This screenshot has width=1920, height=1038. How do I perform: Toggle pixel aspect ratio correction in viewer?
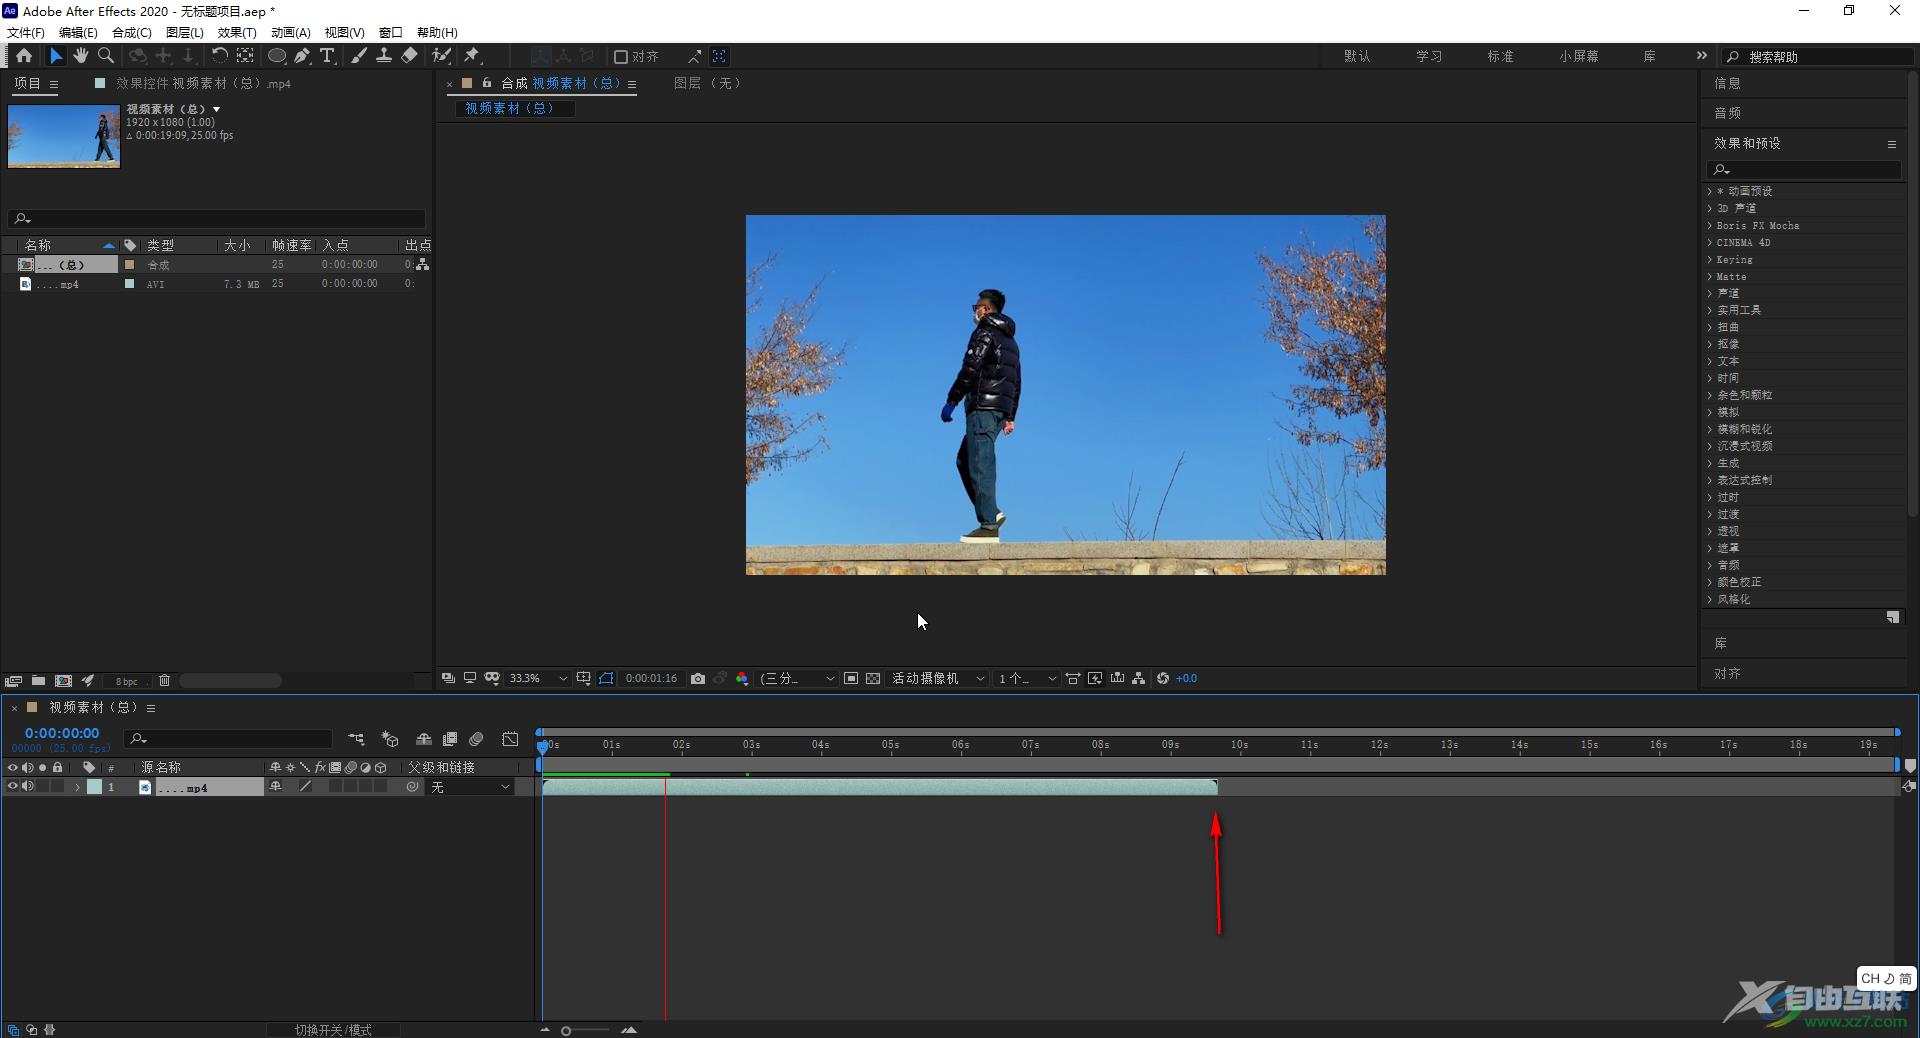(1072, 678)
